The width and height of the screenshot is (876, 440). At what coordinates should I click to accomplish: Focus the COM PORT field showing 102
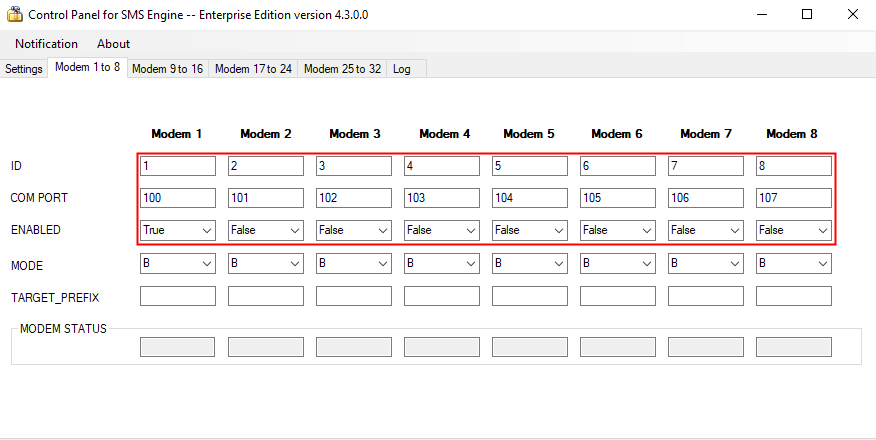pos(353,198)
